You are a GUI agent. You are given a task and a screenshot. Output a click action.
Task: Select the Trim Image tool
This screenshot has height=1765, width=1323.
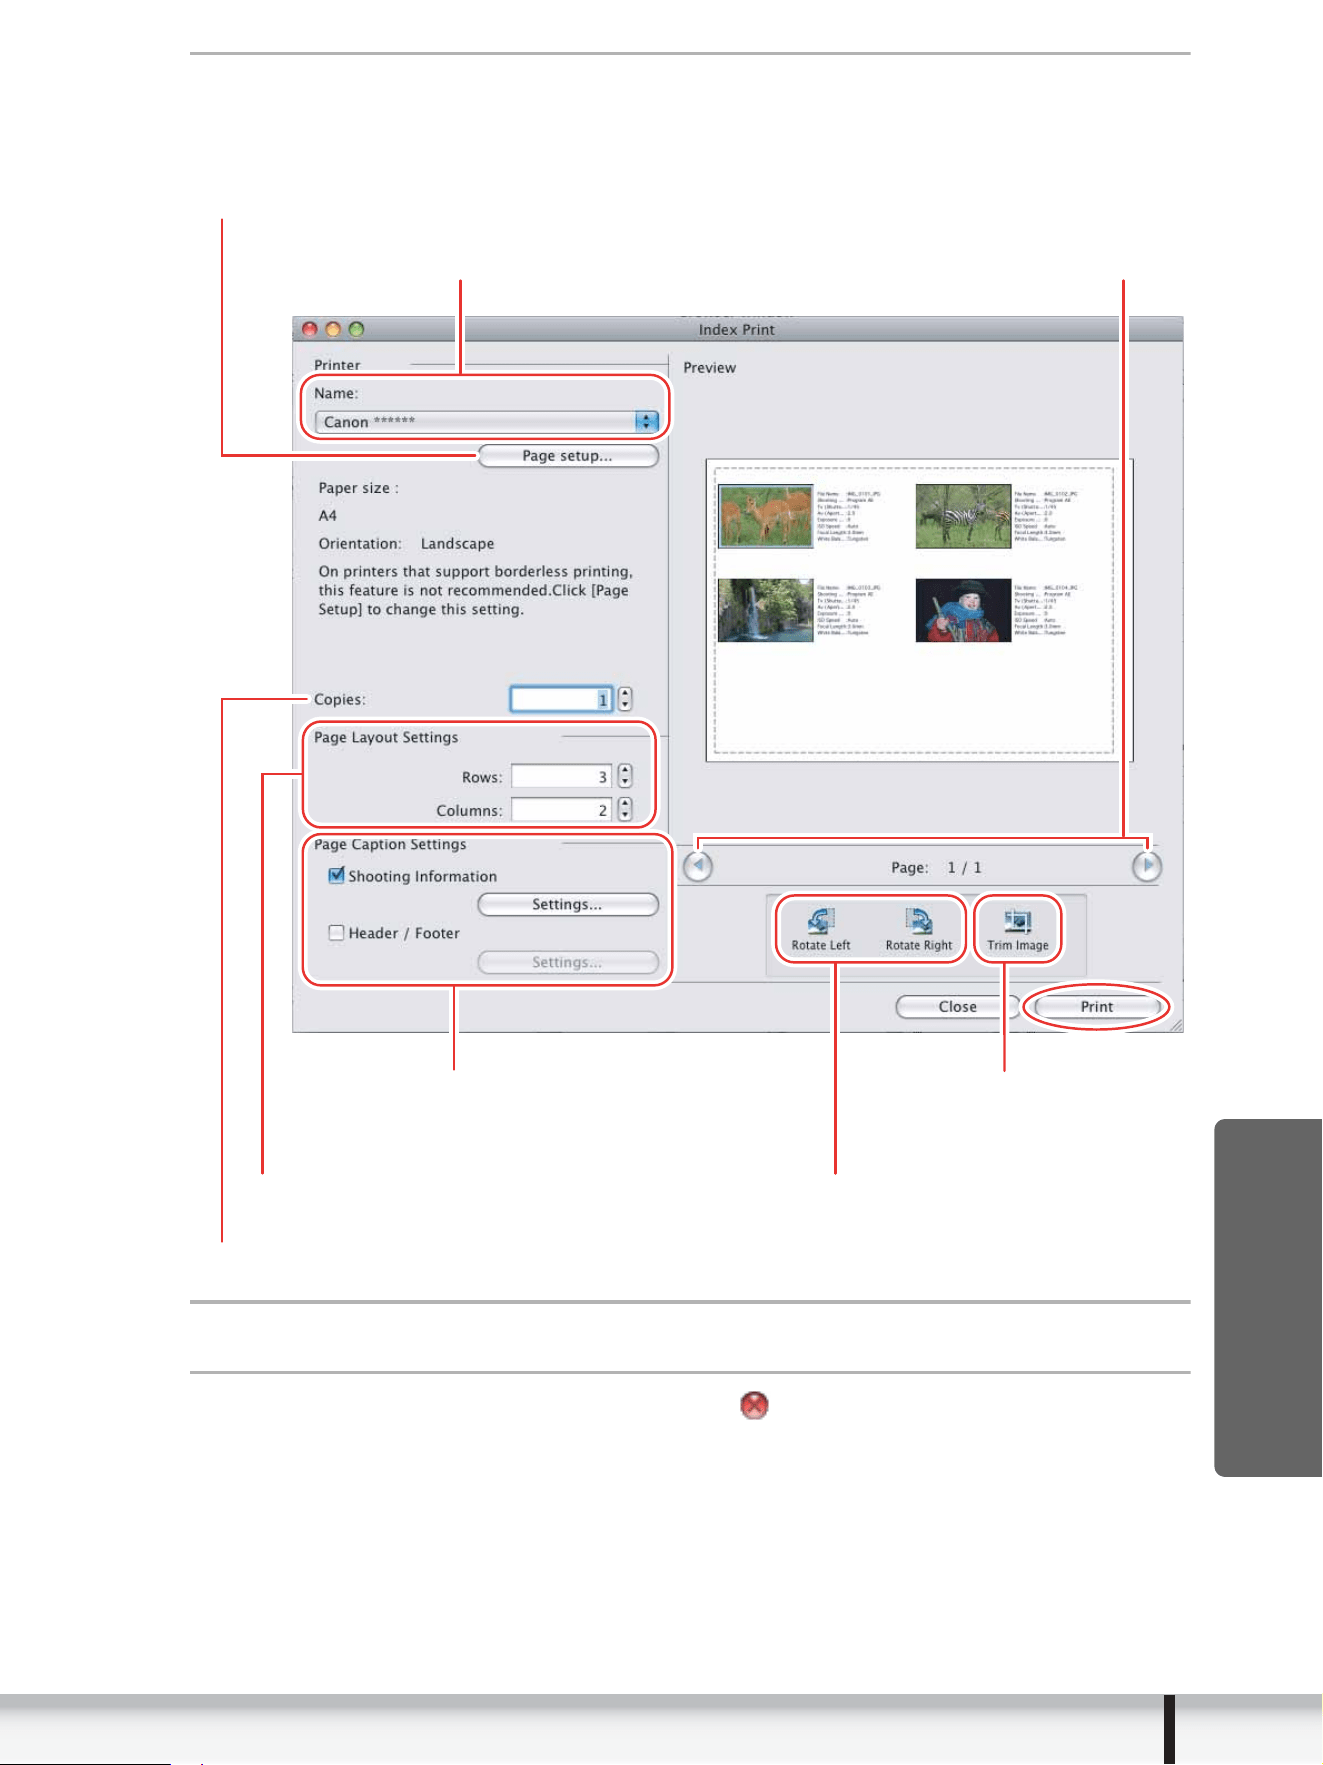click(1017, 929)
